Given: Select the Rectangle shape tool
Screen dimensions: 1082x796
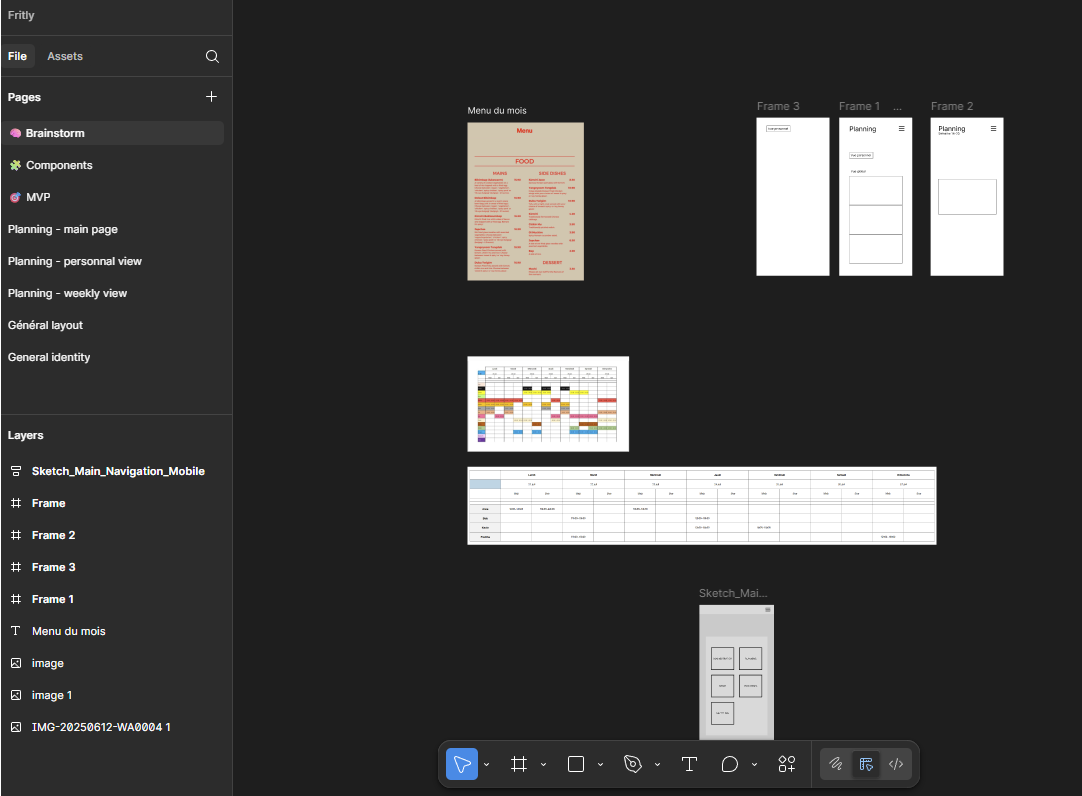Looking at the screenshot, I should [576, 764].
